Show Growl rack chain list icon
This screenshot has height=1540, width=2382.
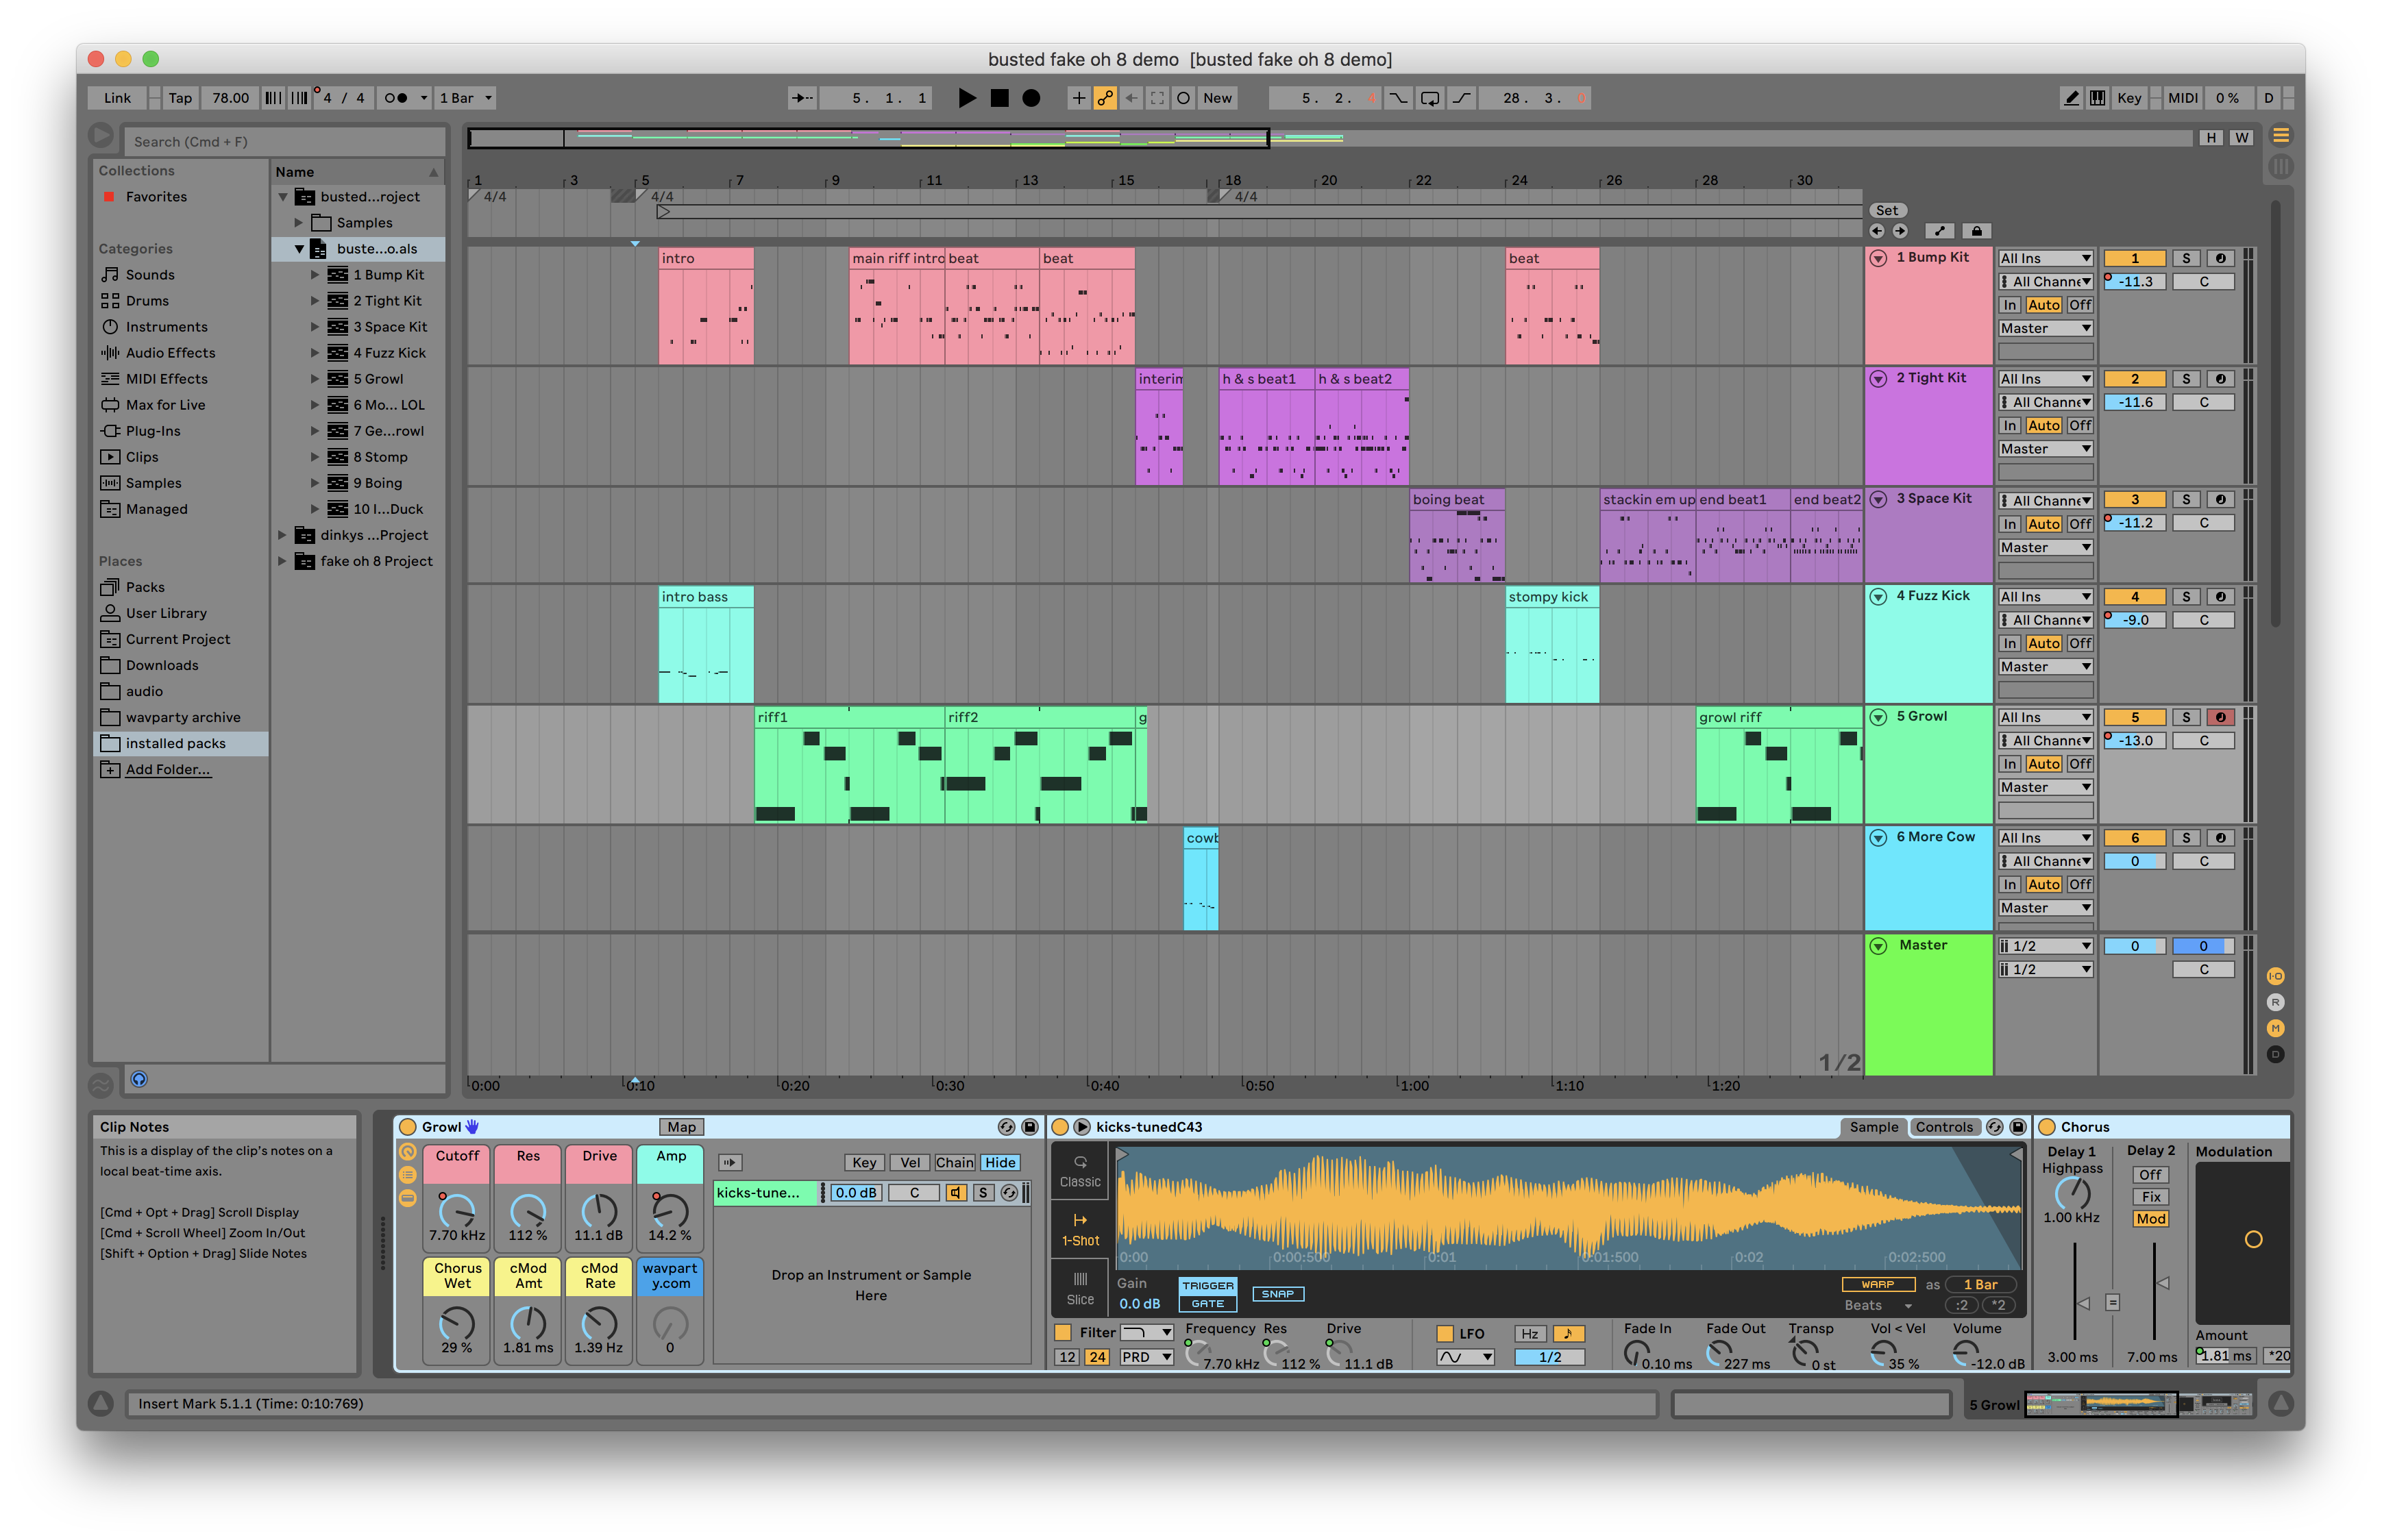click(408, 1176)
